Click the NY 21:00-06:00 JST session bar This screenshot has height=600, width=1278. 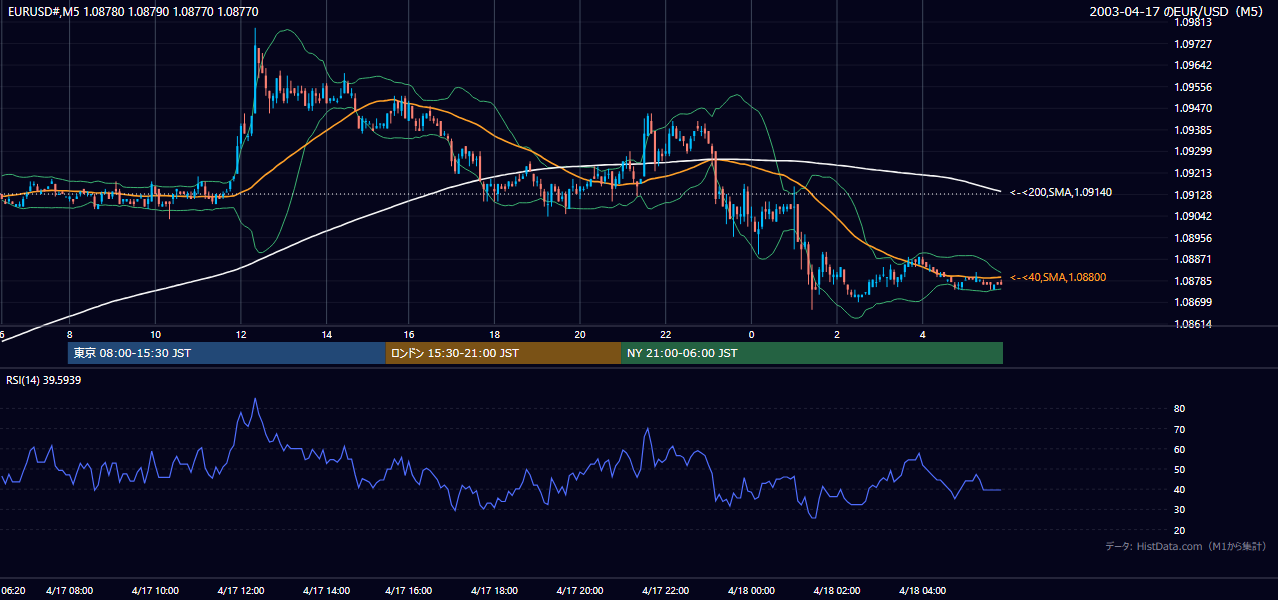click(812, 353)
